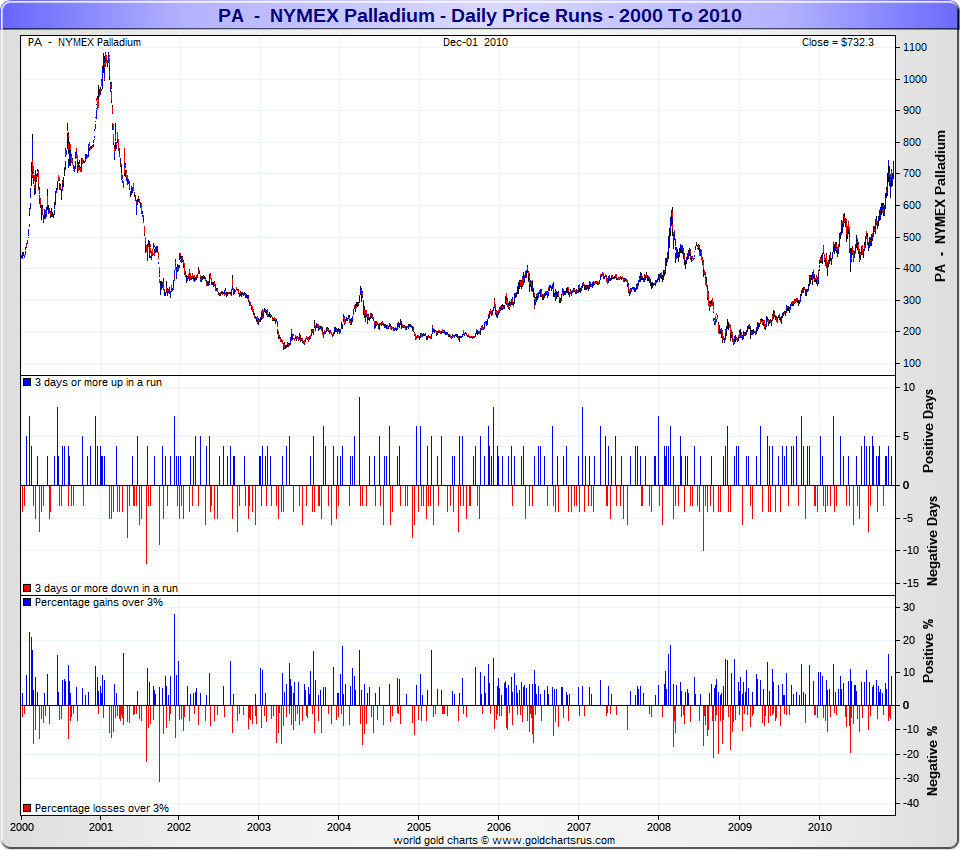Click the '3 days or more down in a run' legend text
The image size is (960, 850).
coord(106,588)
